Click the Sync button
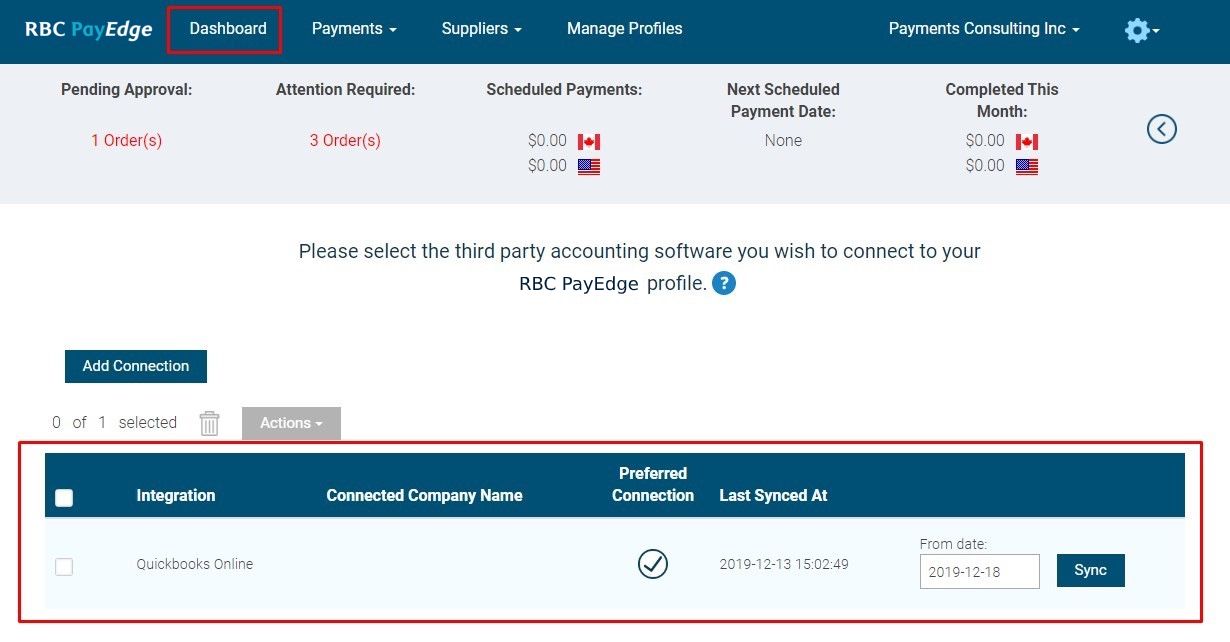The height and width of the screenshot is (642, 1230). click(1091, 570)
